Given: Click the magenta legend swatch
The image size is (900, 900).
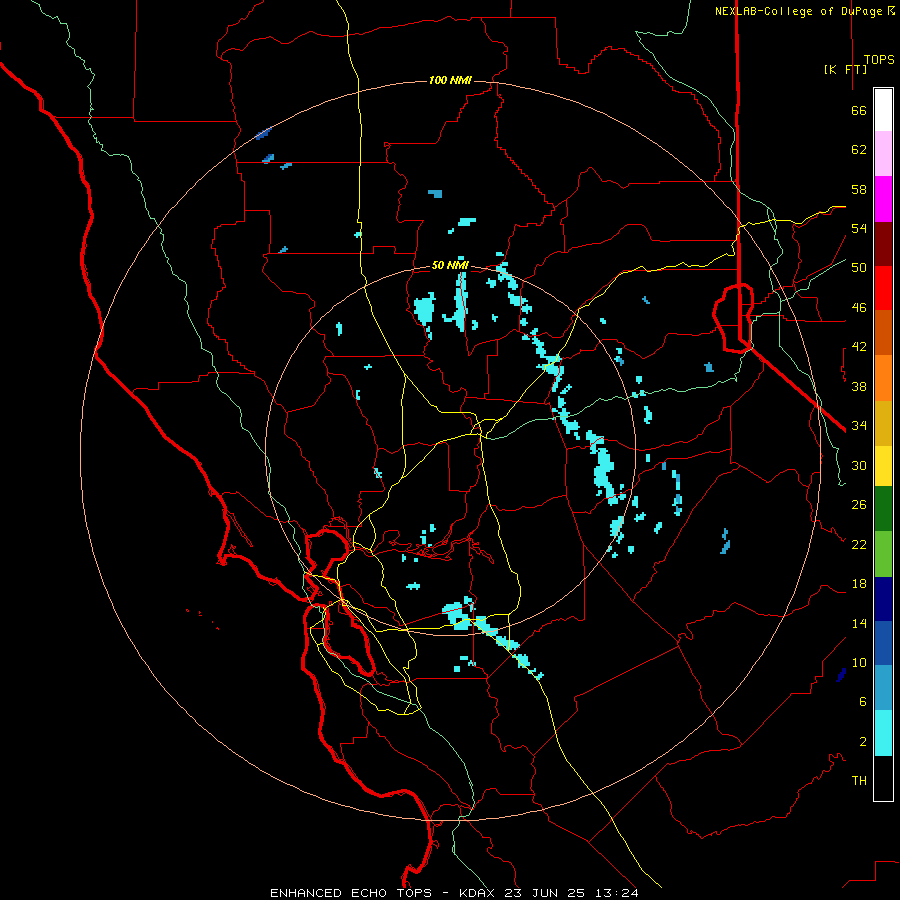Looking at the screenshot, I should [x=883, y=199].
